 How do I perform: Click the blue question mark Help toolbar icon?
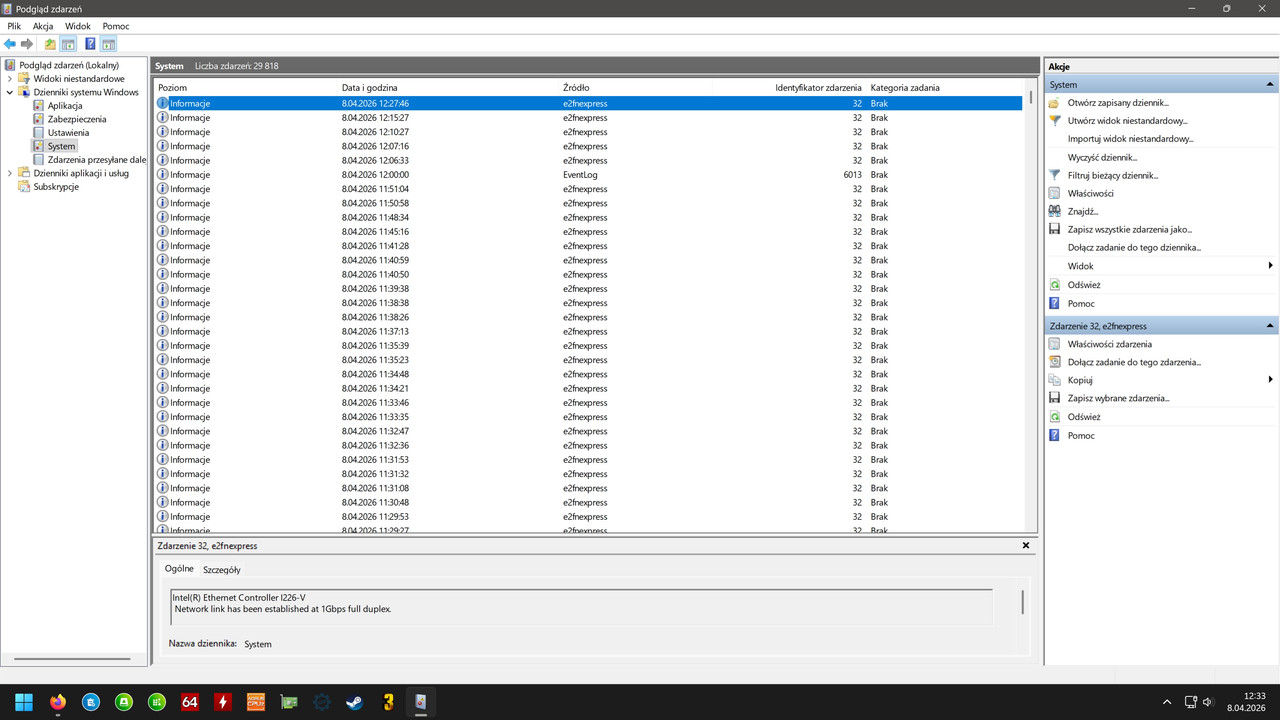click(90, 44)
